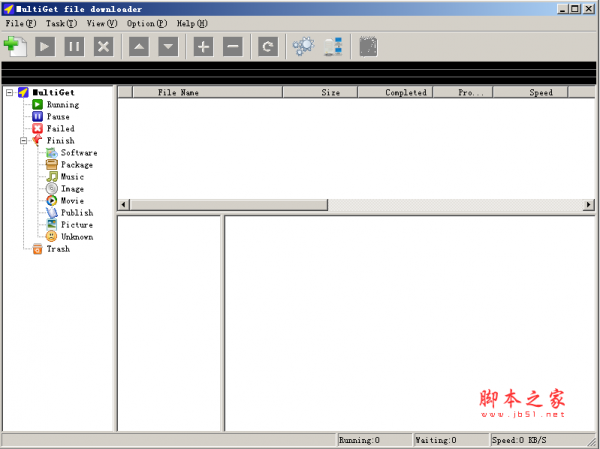Viewport: 600px width, 449px height.
Task: Open the Movie folder under Finish
Action: tap(72, 201)
